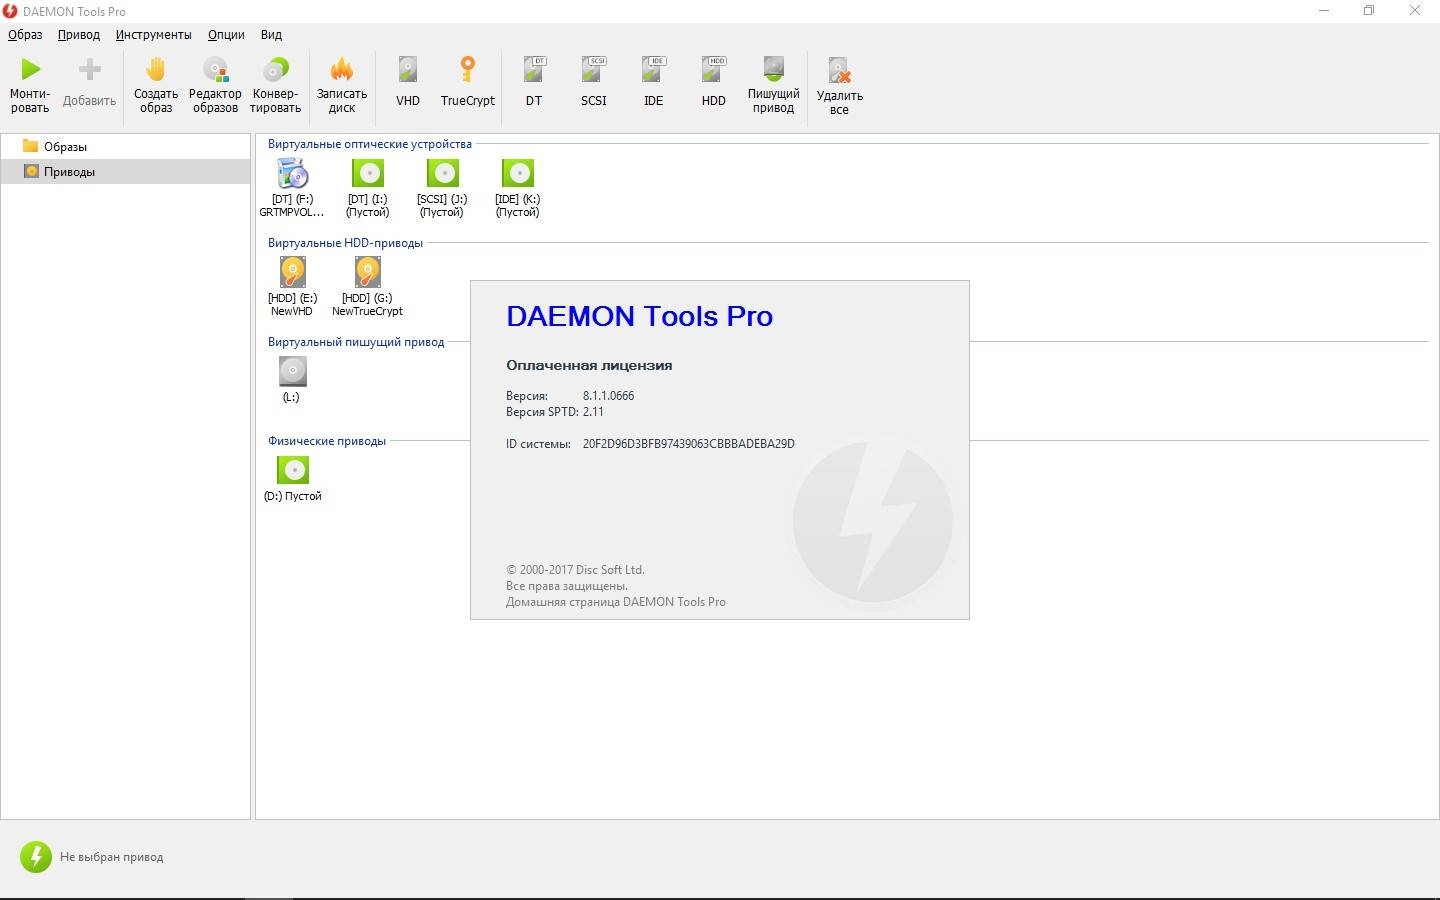Minimize the DAEMON Tools Pro window
The height and width of the screenshot is (900, 1440).
coord(1324,11)
